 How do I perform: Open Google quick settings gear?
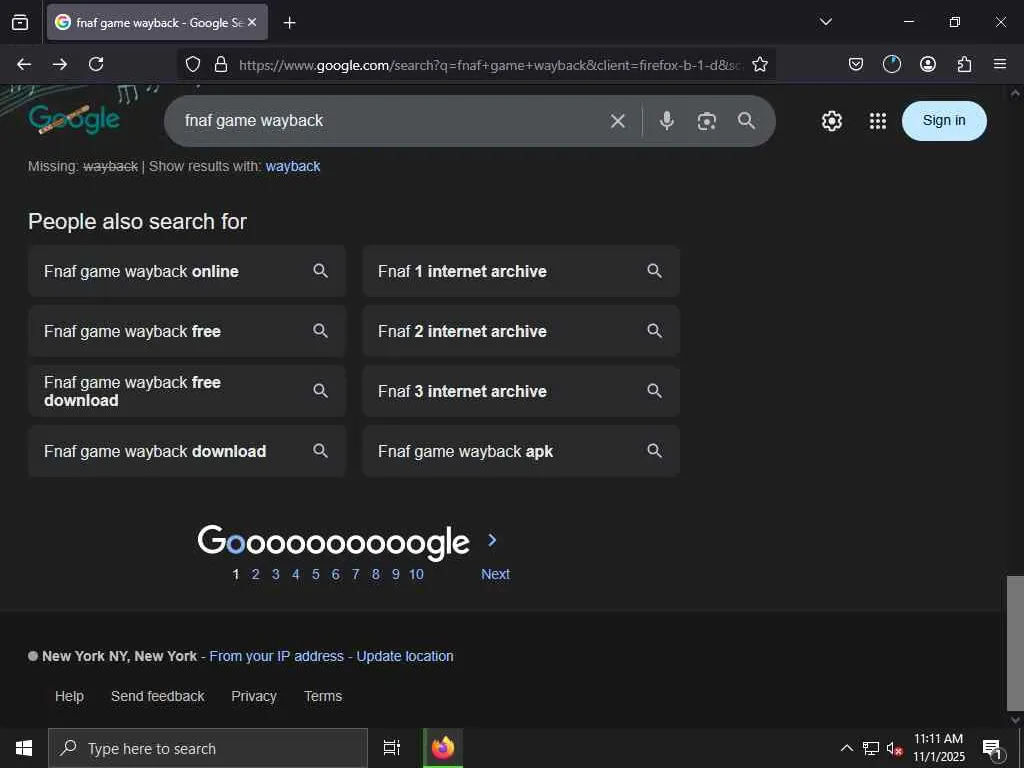pos(831,121)
